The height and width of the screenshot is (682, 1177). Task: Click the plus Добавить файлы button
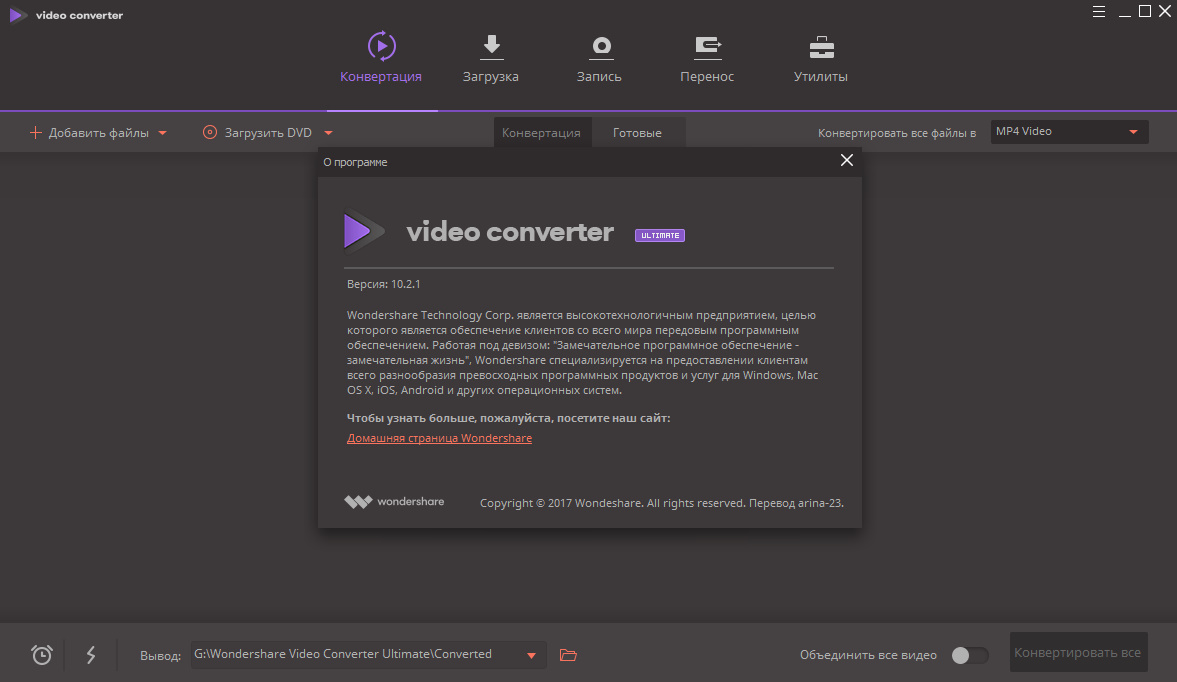(89, 133)
